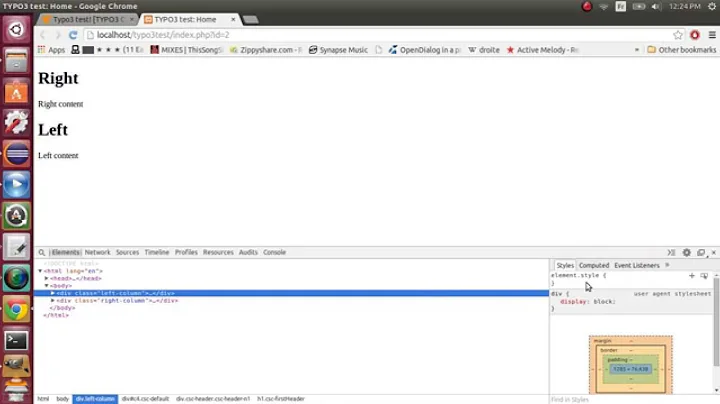Click the battery indicator in top bar

tap(639, 6)
